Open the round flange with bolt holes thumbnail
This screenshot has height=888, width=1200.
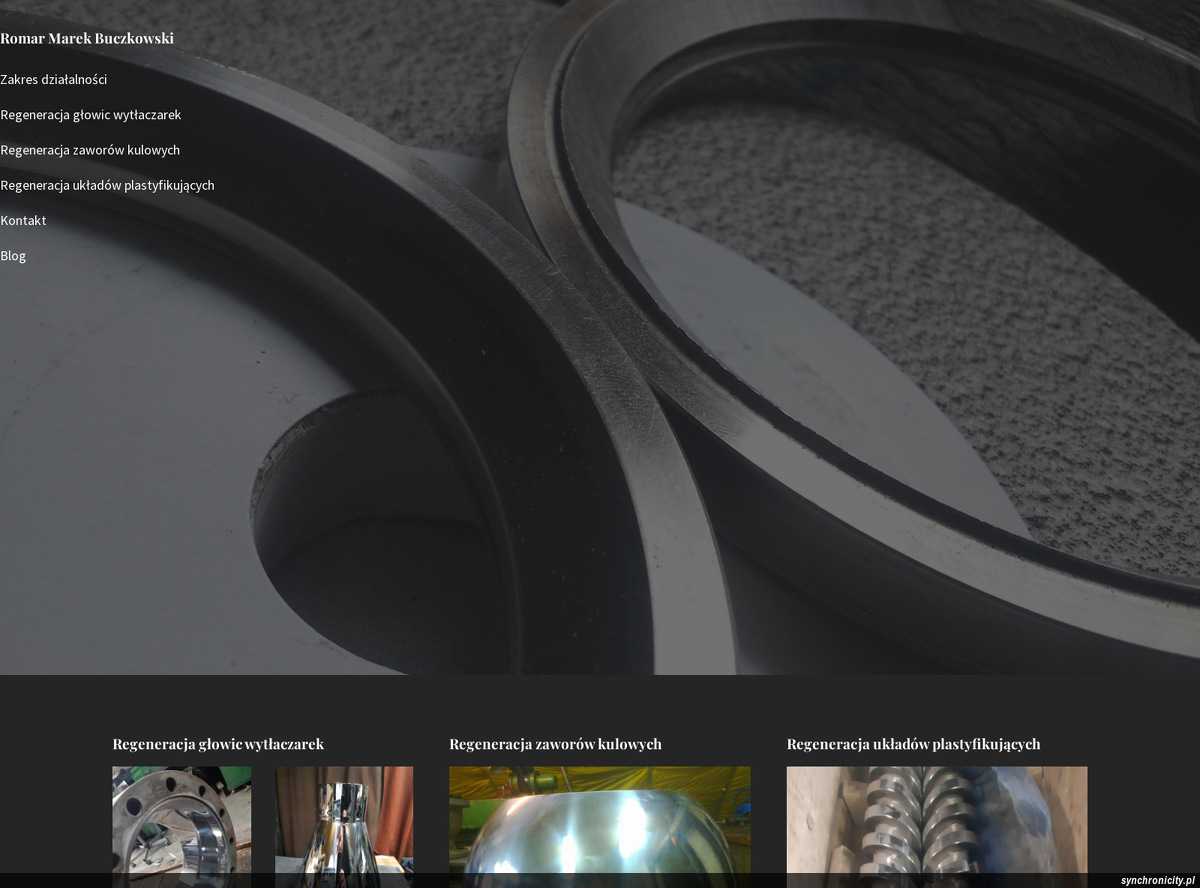click(181, 820)
